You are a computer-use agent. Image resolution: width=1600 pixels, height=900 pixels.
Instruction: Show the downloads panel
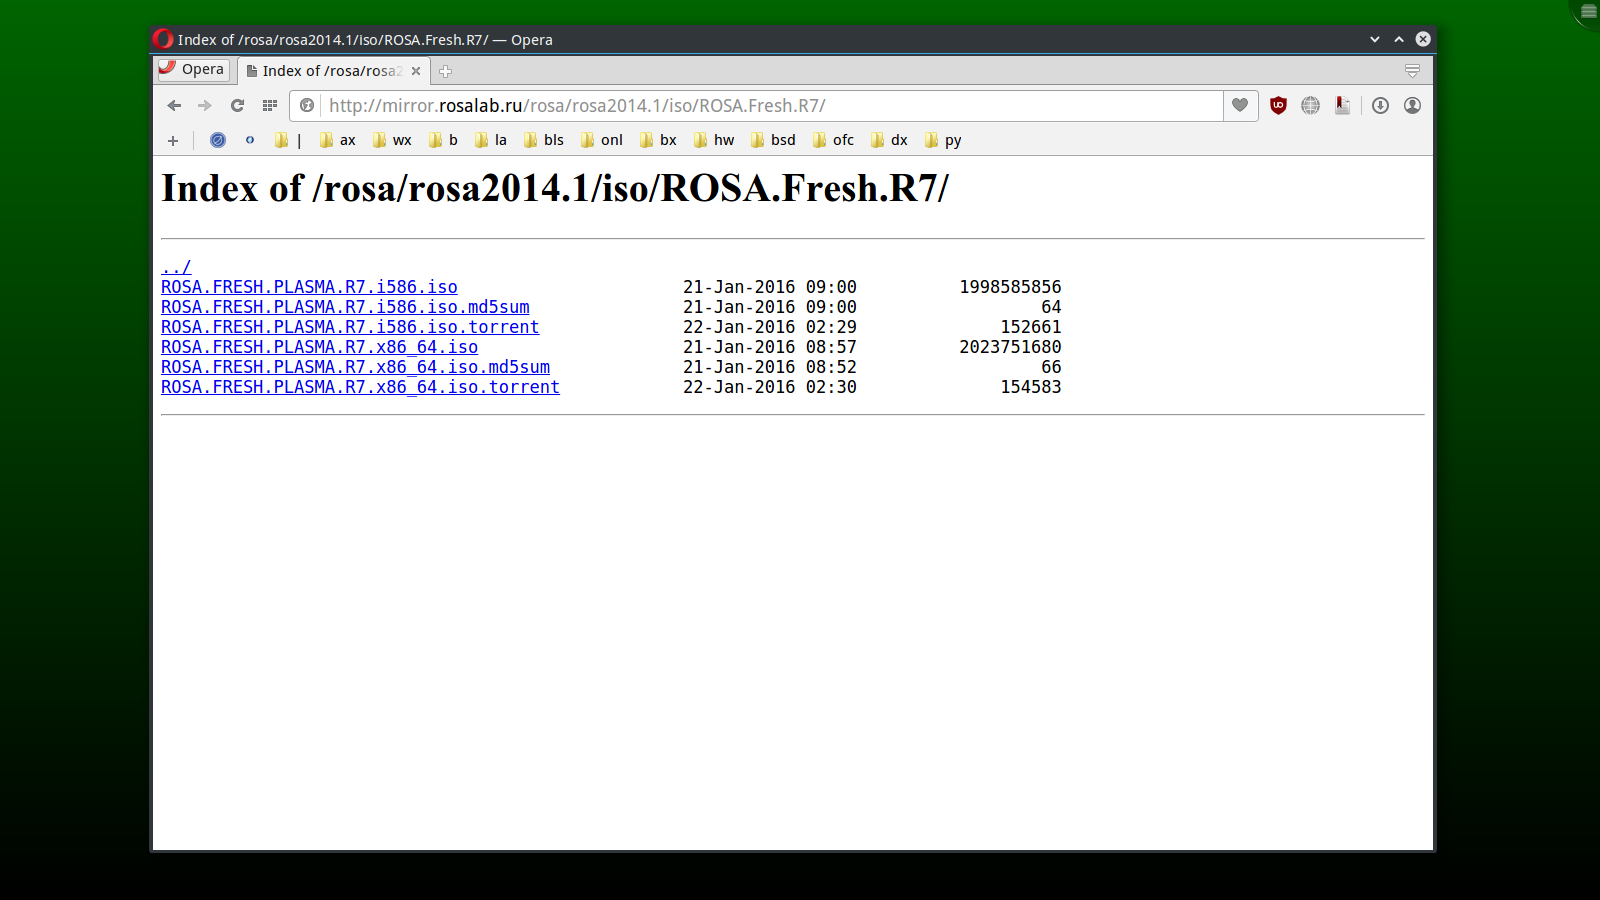[1380, 106]
